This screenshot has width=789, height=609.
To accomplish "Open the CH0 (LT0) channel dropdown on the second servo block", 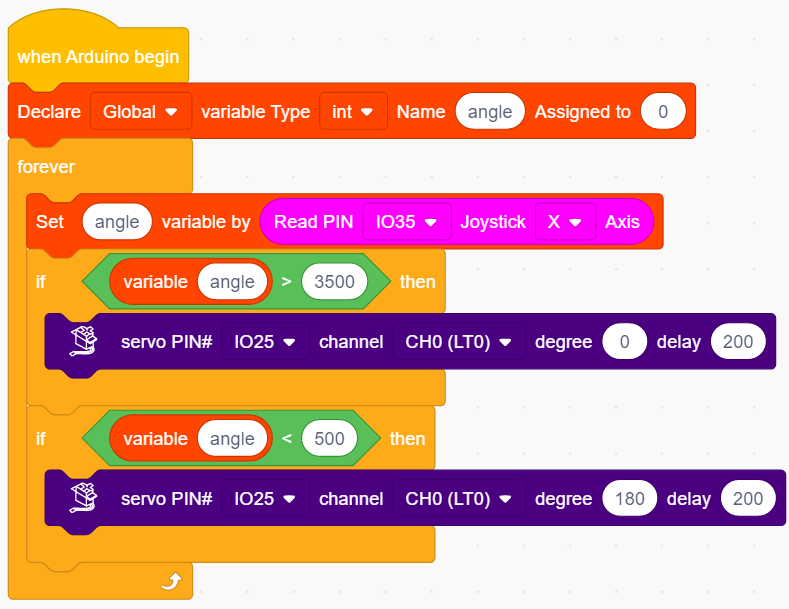I will (x=459, y=499).
